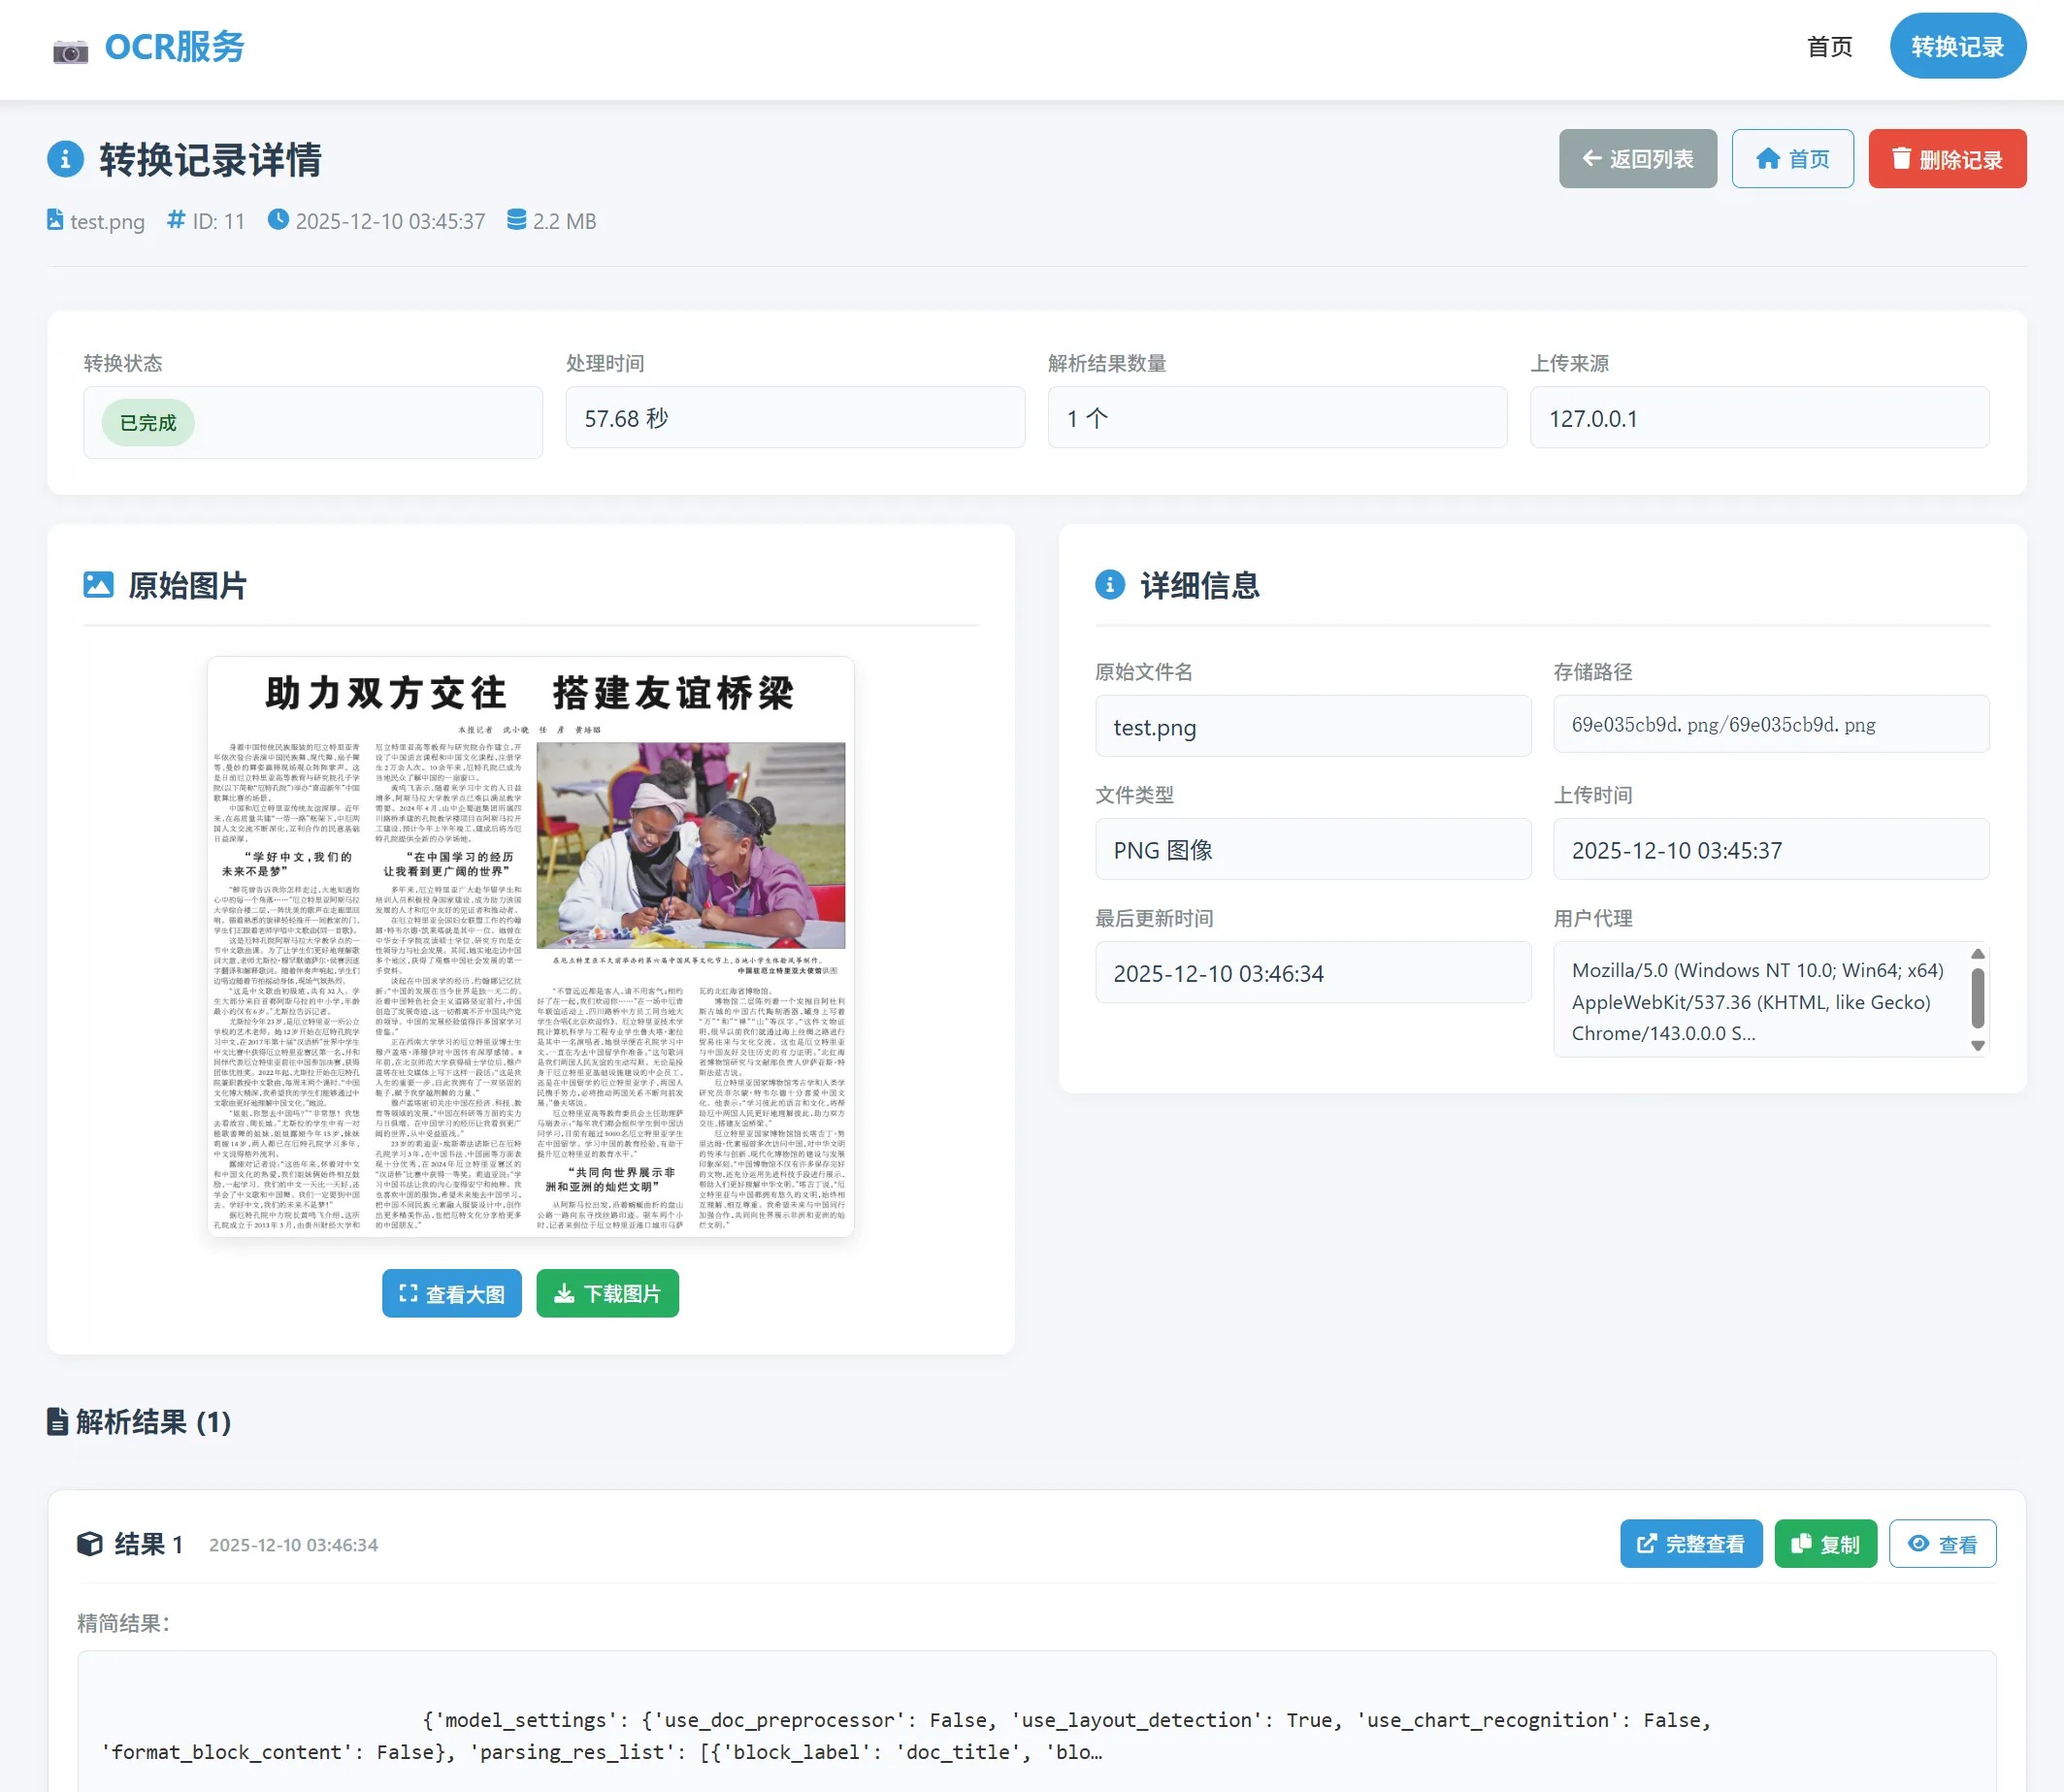Click the house icon on the 首页 button
Image resolution: width=2064 pixels, height=1792 pixels.
pyautogui.click(x=1766, y=158)
